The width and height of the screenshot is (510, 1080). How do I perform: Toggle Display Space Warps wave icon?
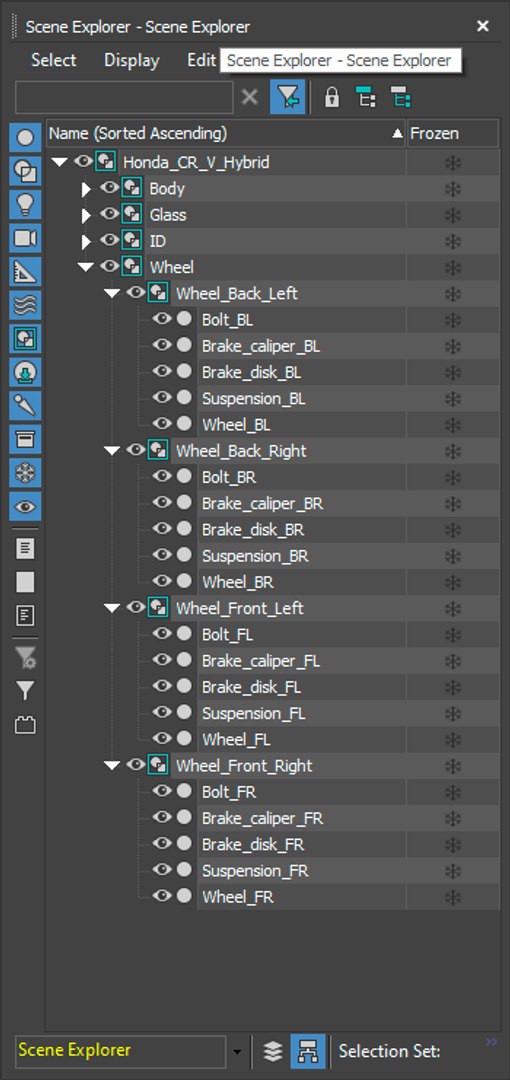point(26,304)
